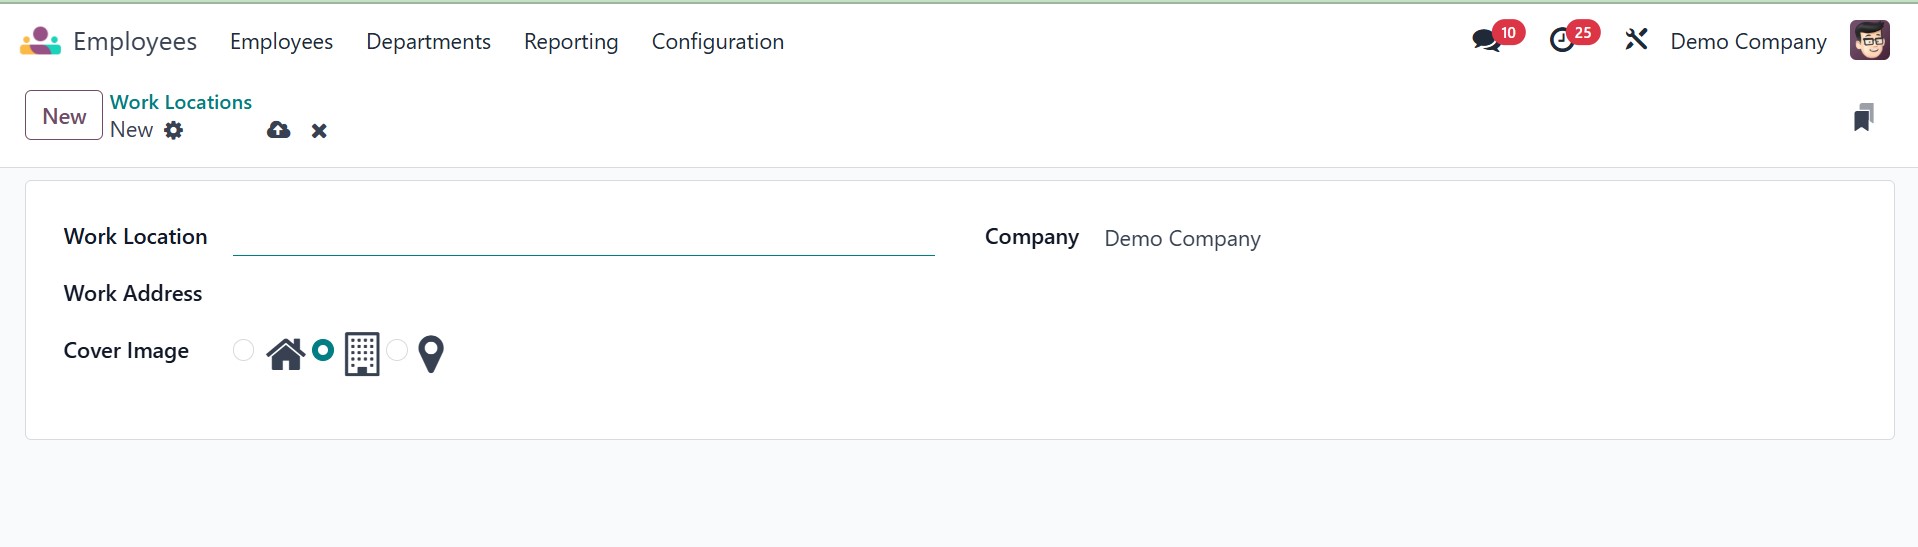Discard changes with the X icon

[x=319, y=131]
